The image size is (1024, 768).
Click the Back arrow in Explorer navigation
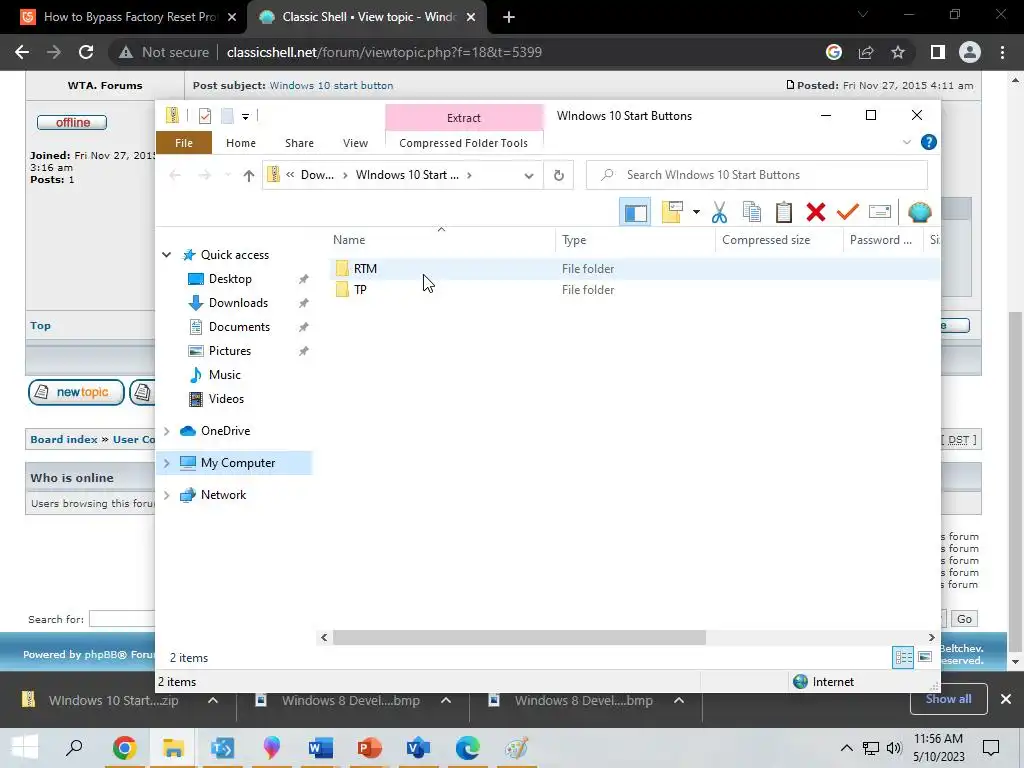pyautogui.click(x=174, y=175)
